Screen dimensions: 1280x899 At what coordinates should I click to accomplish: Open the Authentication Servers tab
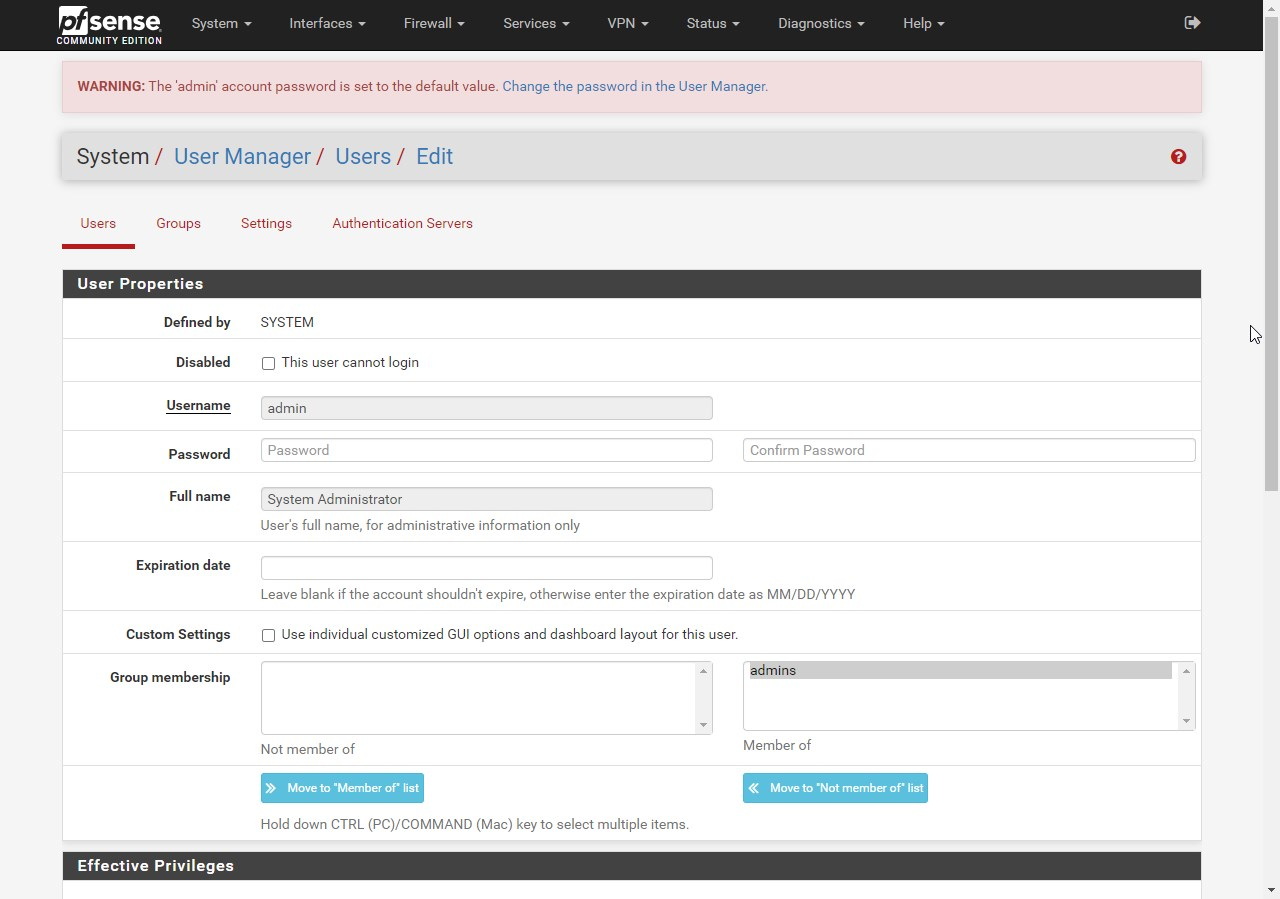pyautogui.click(x=402, y=224)
